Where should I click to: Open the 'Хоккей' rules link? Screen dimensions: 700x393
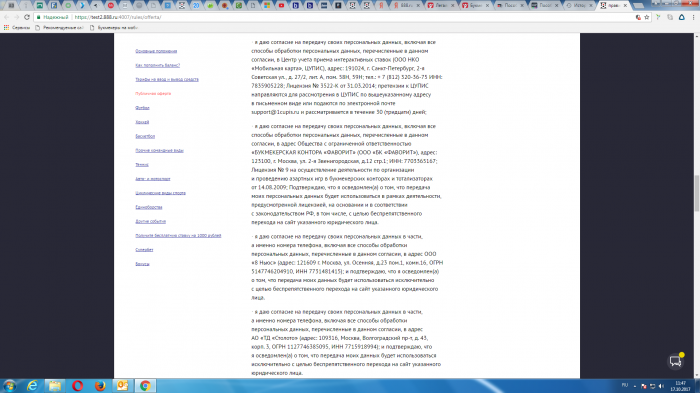coord(142,122)
